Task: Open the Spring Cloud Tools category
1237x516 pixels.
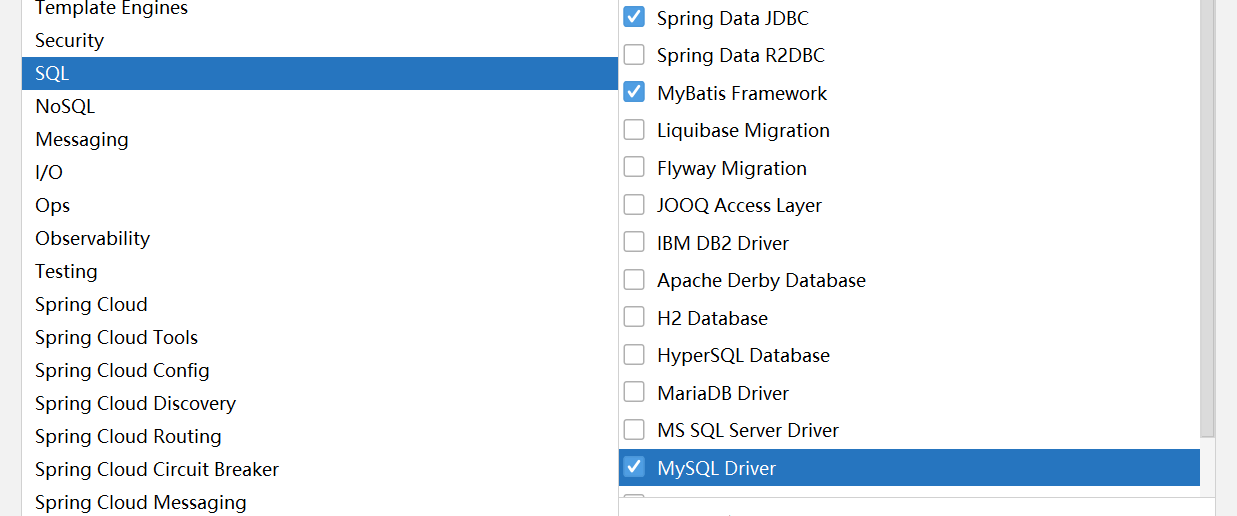Action: pos(320,338)
